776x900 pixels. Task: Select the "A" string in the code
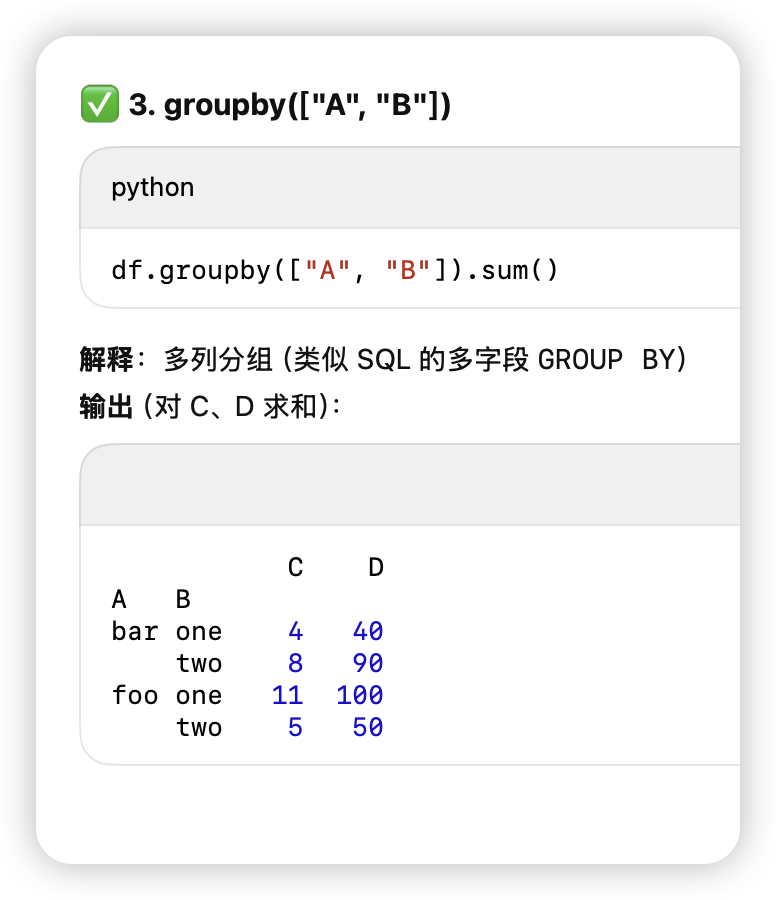pos(327,270)
